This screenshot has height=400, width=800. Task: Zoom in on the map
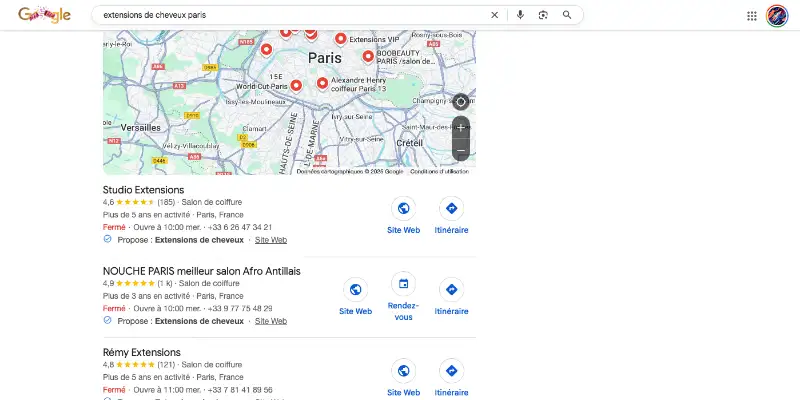coord(461,128)
